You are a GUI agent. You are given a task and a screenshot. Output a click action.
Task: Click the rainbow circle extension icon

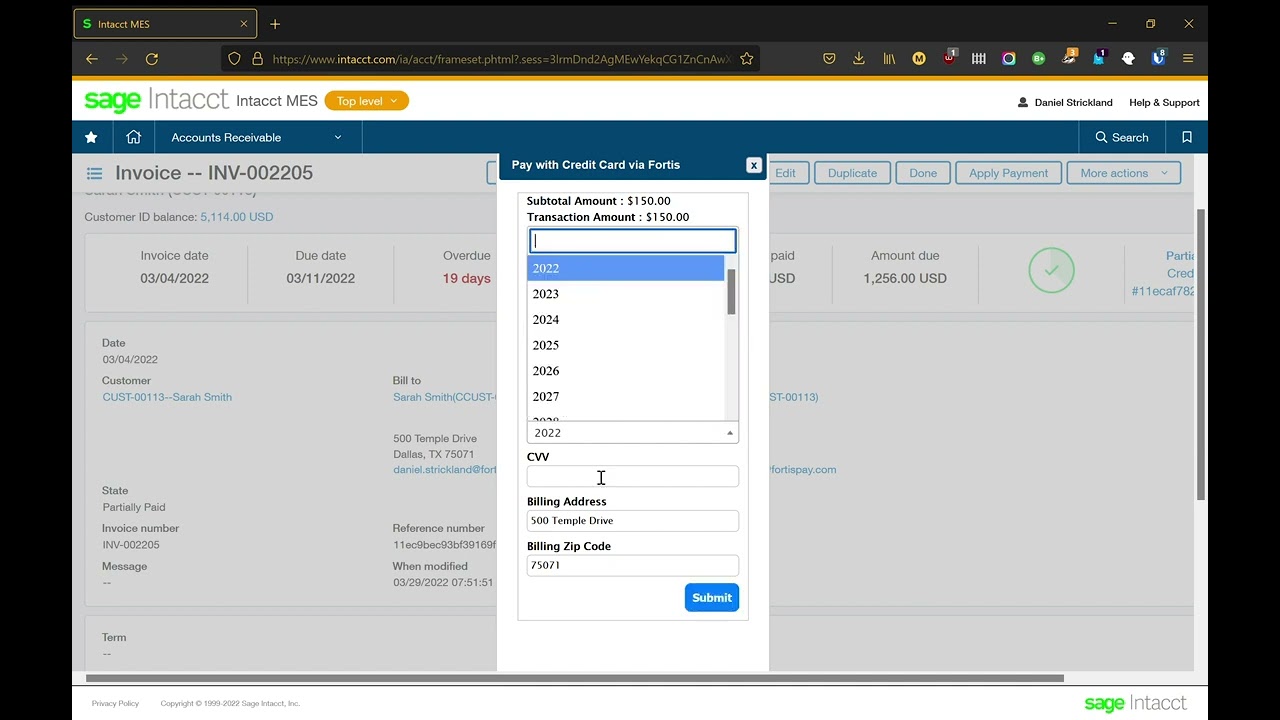pyautogui.click(x=1009, y=59)
